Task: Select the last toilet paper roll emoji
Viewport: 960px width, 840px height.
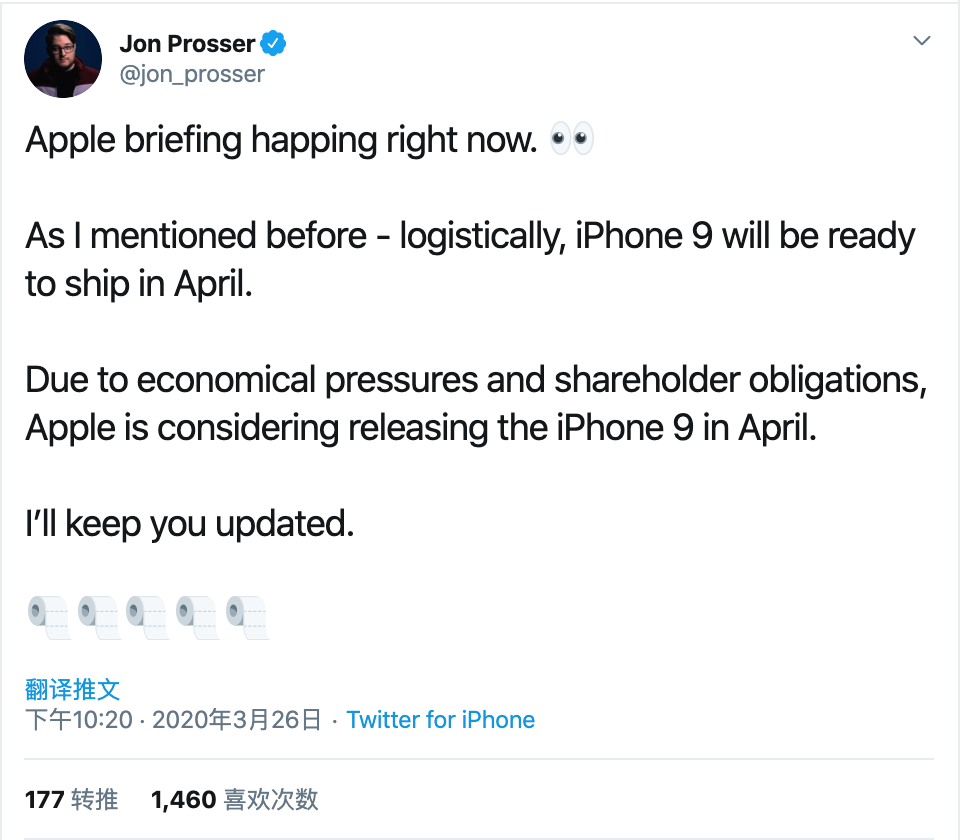Action: tap(246, 615)
